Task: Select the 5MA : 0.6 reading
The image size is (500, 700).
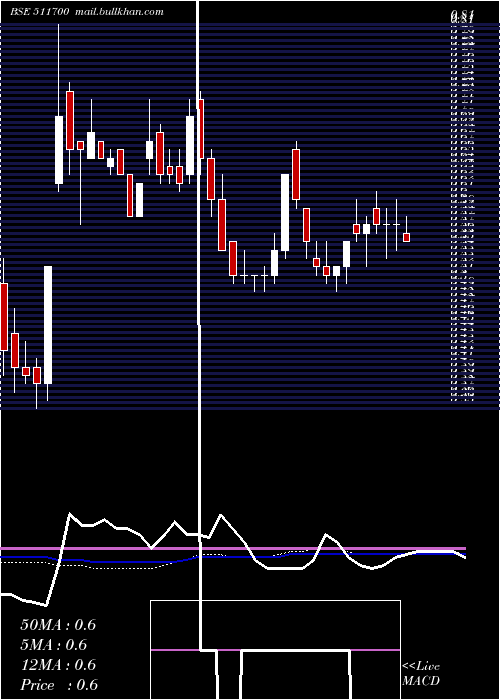Action: coord(54,645)
